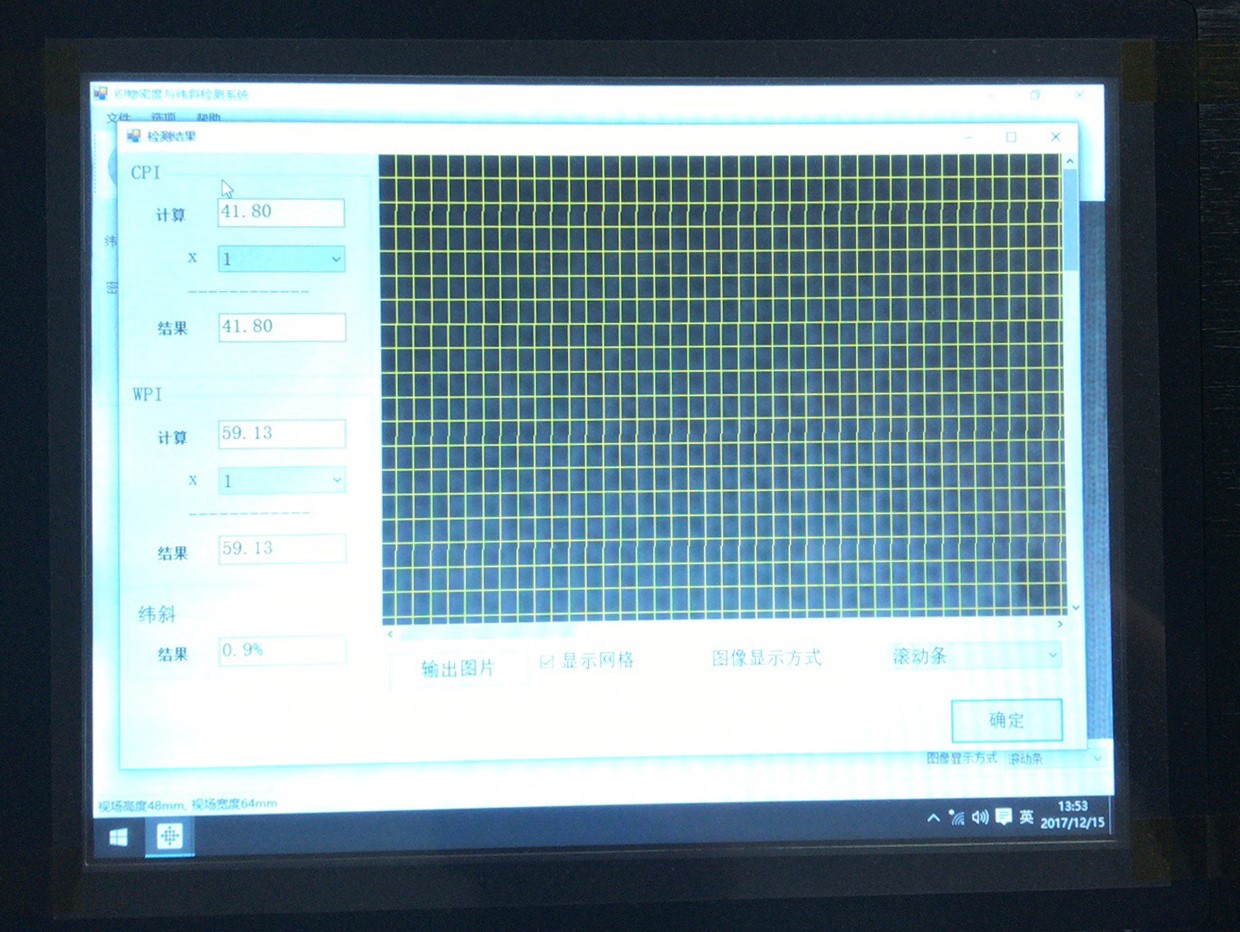Click the 英 input method indicator
The width and height of the screenshot is (1240, 932).
click(1026, 816)
